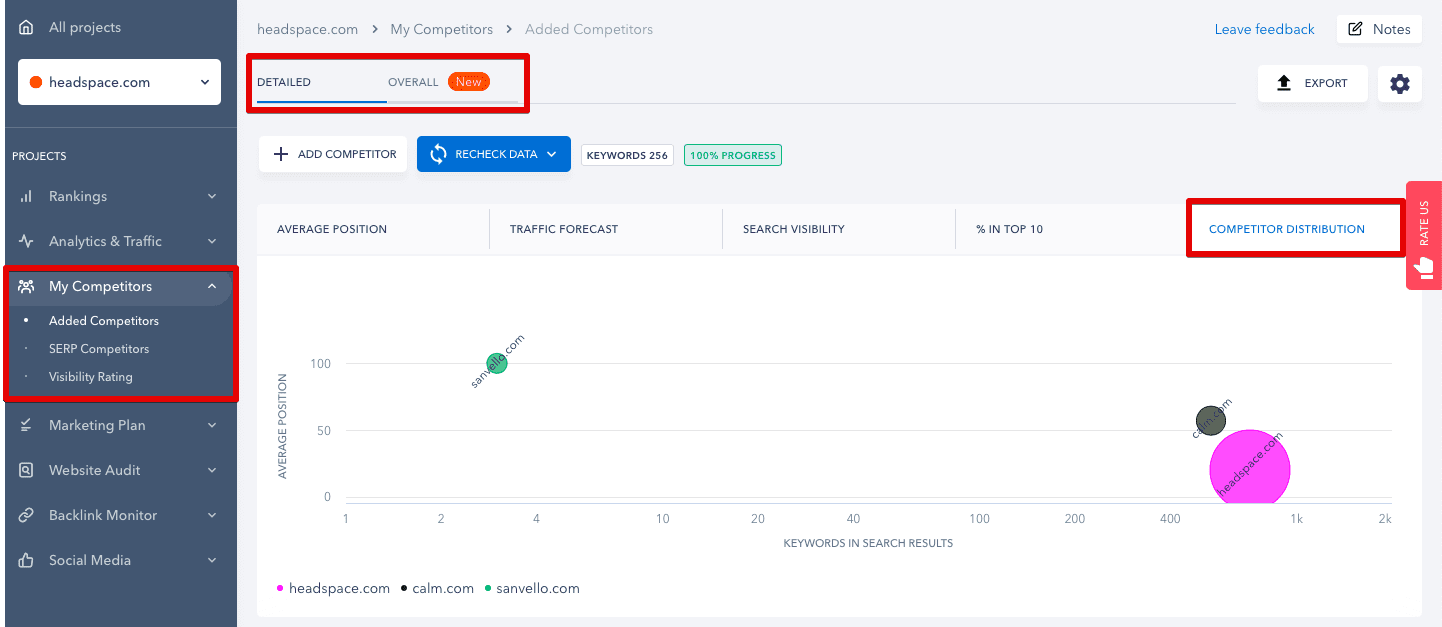Screen dimensions: 1442x627
Task: Click the refresh icon on Recheck Data
Action: coord(438,154)
